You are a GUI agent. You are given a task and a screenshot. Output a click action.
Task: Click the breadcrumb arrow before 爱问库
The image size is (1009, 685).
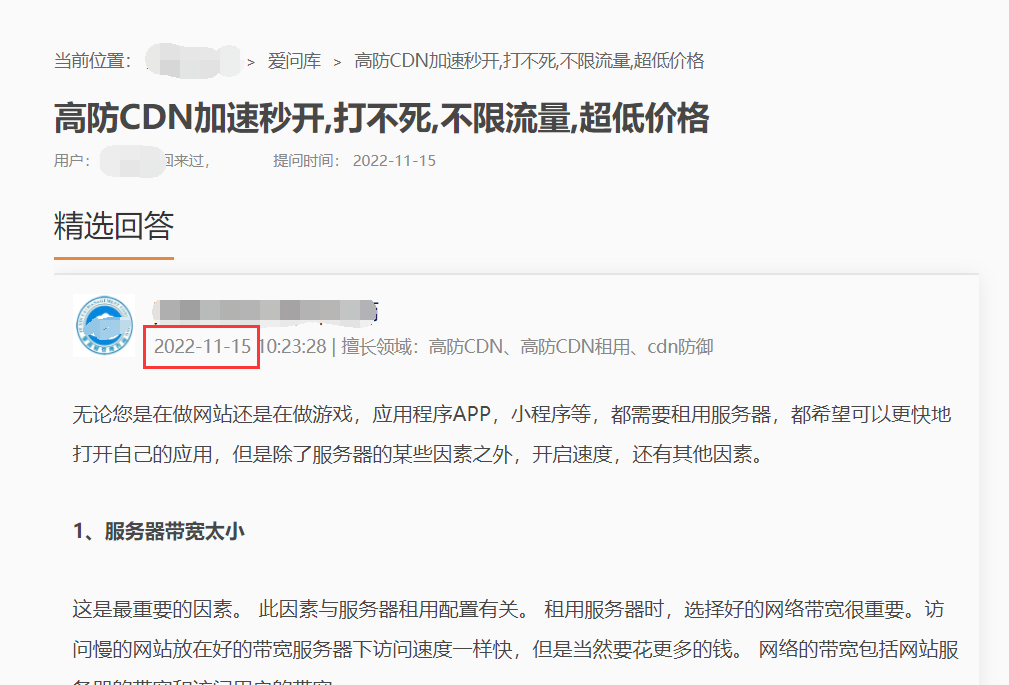tap(251, 62)
